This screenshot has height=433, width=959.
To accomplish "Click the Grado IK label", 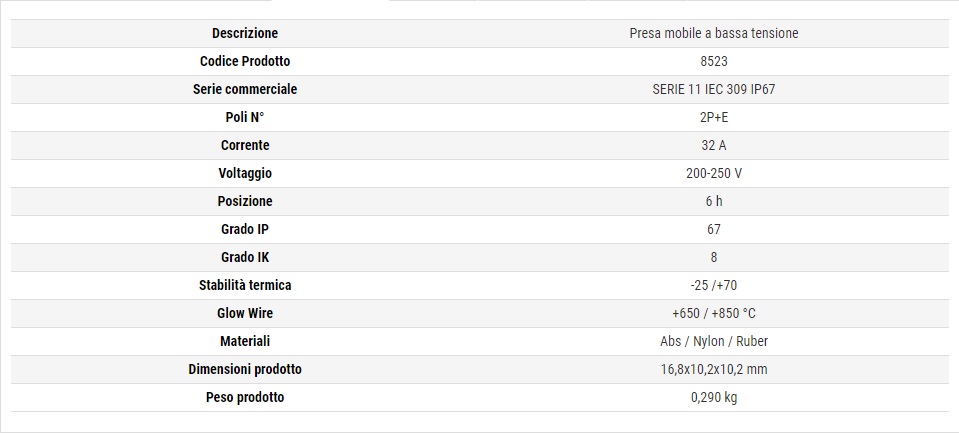I will (x=245, y=257).
